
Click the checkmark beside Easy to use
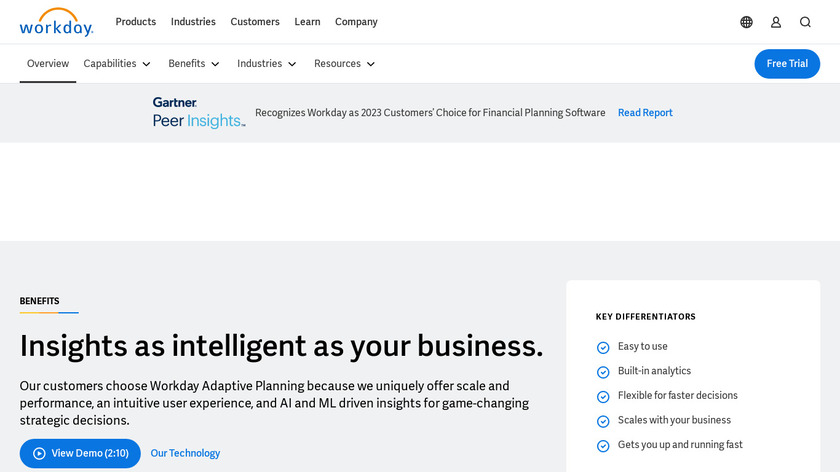pos(603,347)
